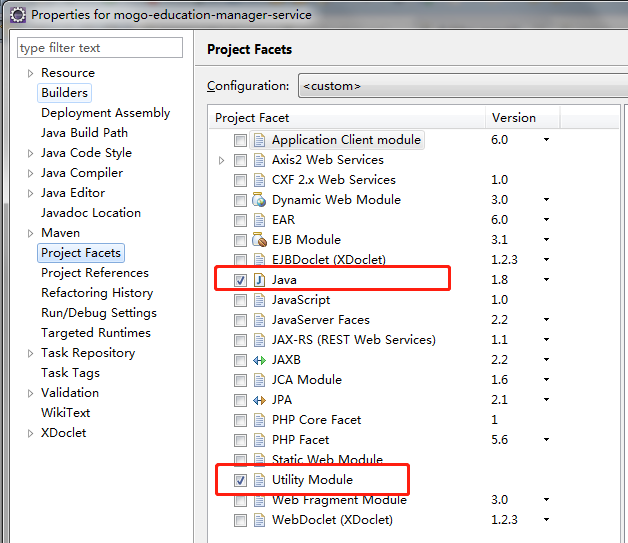Viewport: 628px width, 543px height.
Task: Click the JavaScript facet file icon
Action: 259,300
